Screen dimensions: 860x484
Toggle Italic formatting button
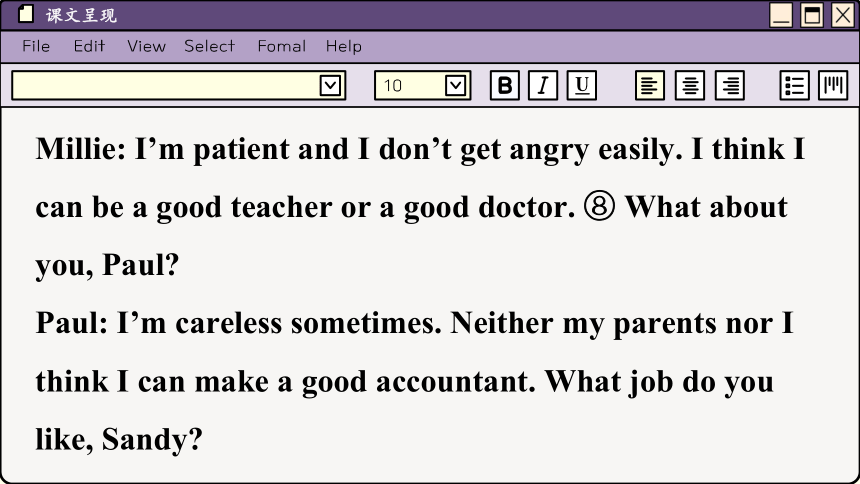pyautogui.click(x=543, y=85)
